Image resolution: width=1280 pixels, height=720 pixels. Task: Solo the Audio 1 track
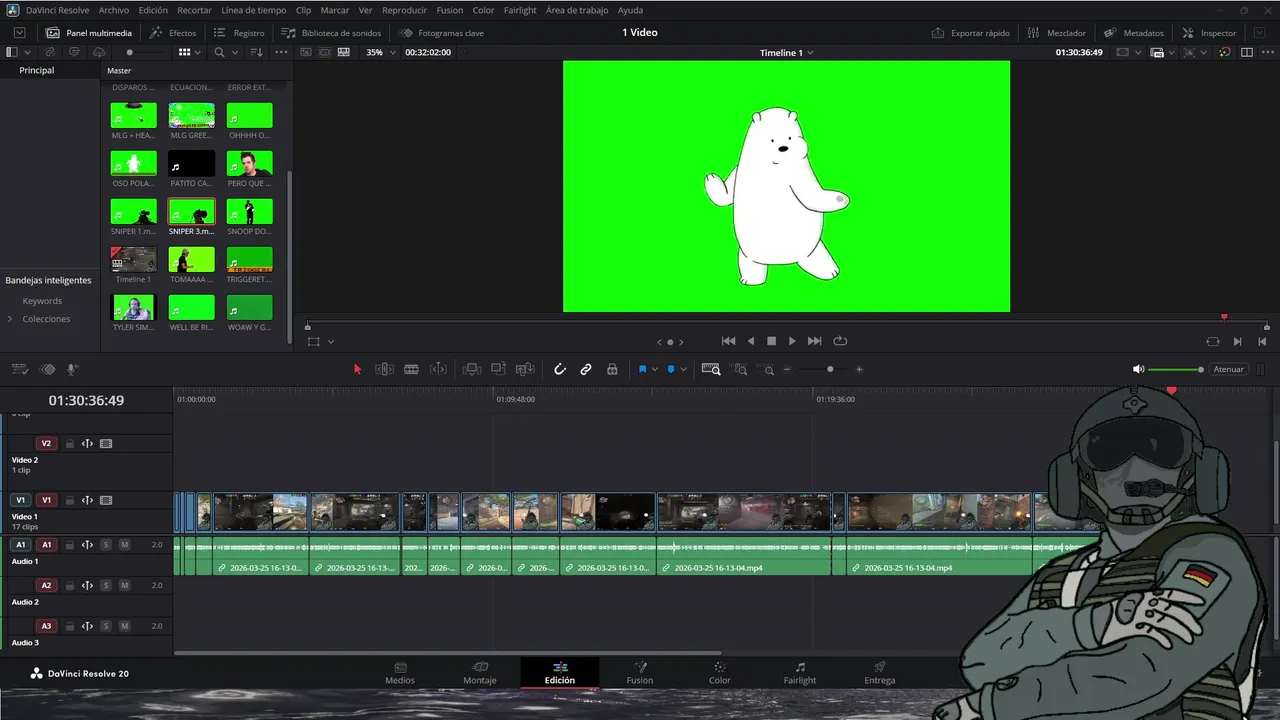coord(106,545)
